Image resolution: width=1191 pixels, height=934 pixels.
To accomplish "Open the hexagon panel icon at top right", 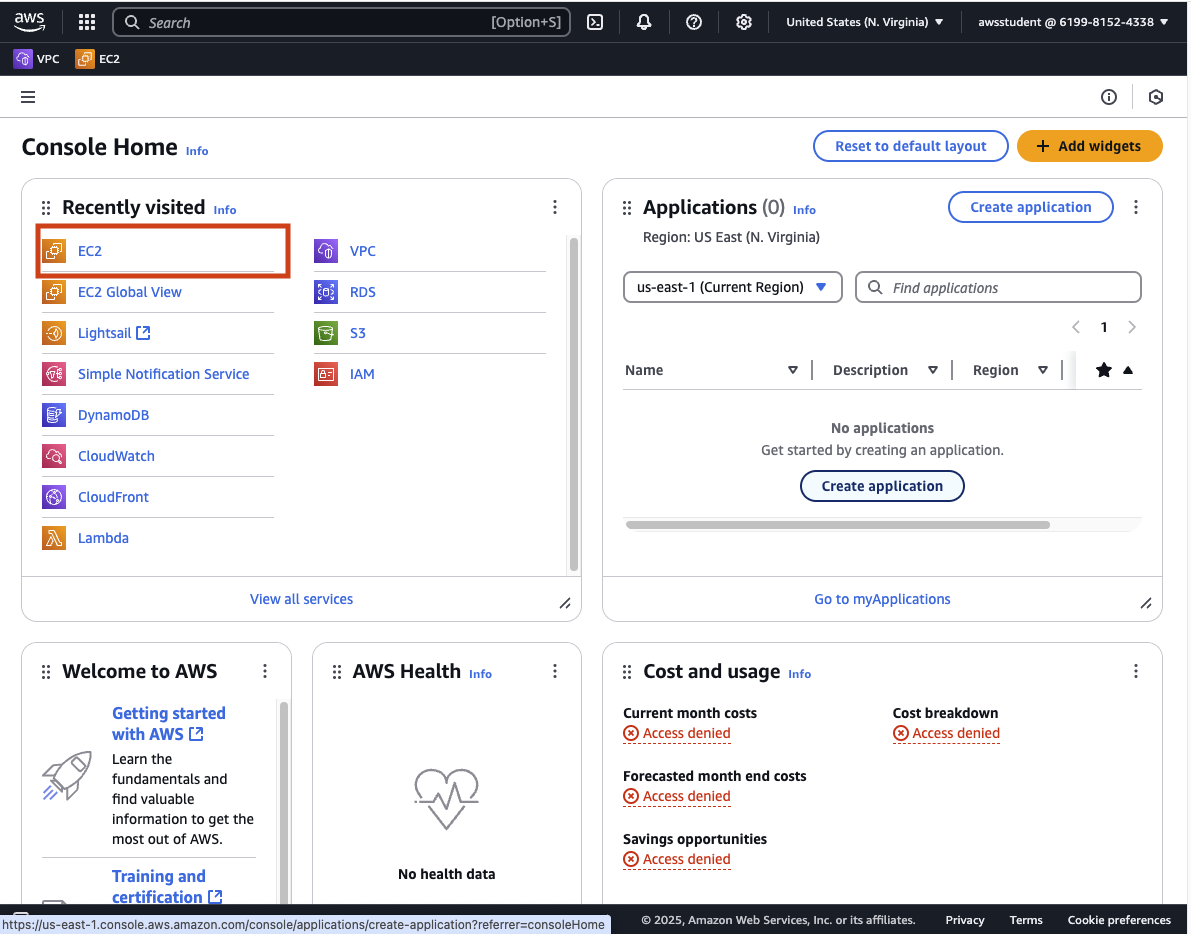I will 1156,97.
